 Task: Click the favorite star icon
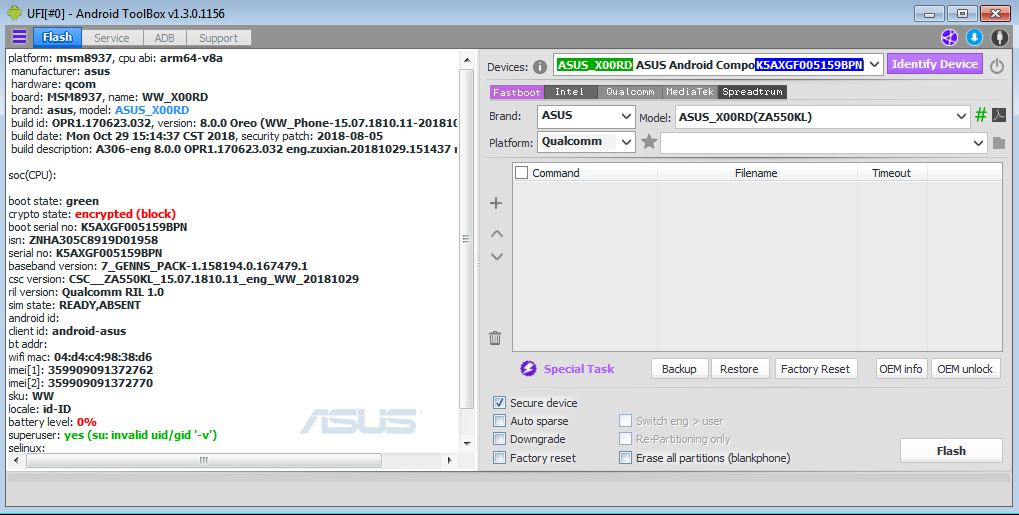[649, 141]
